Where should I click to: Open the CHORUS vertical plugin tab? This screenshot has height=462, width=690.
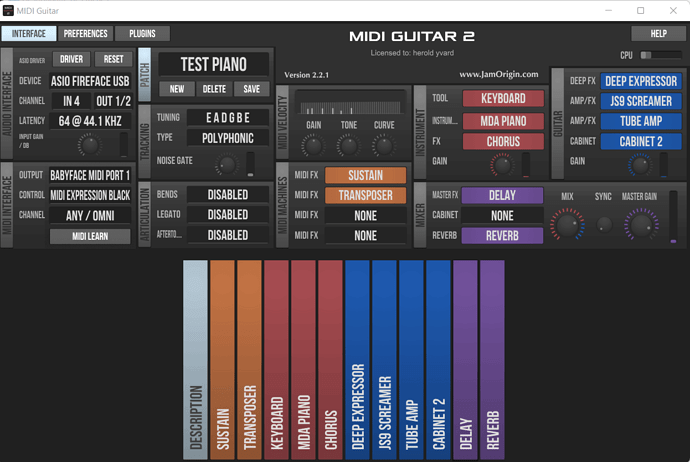pos(330,360)
